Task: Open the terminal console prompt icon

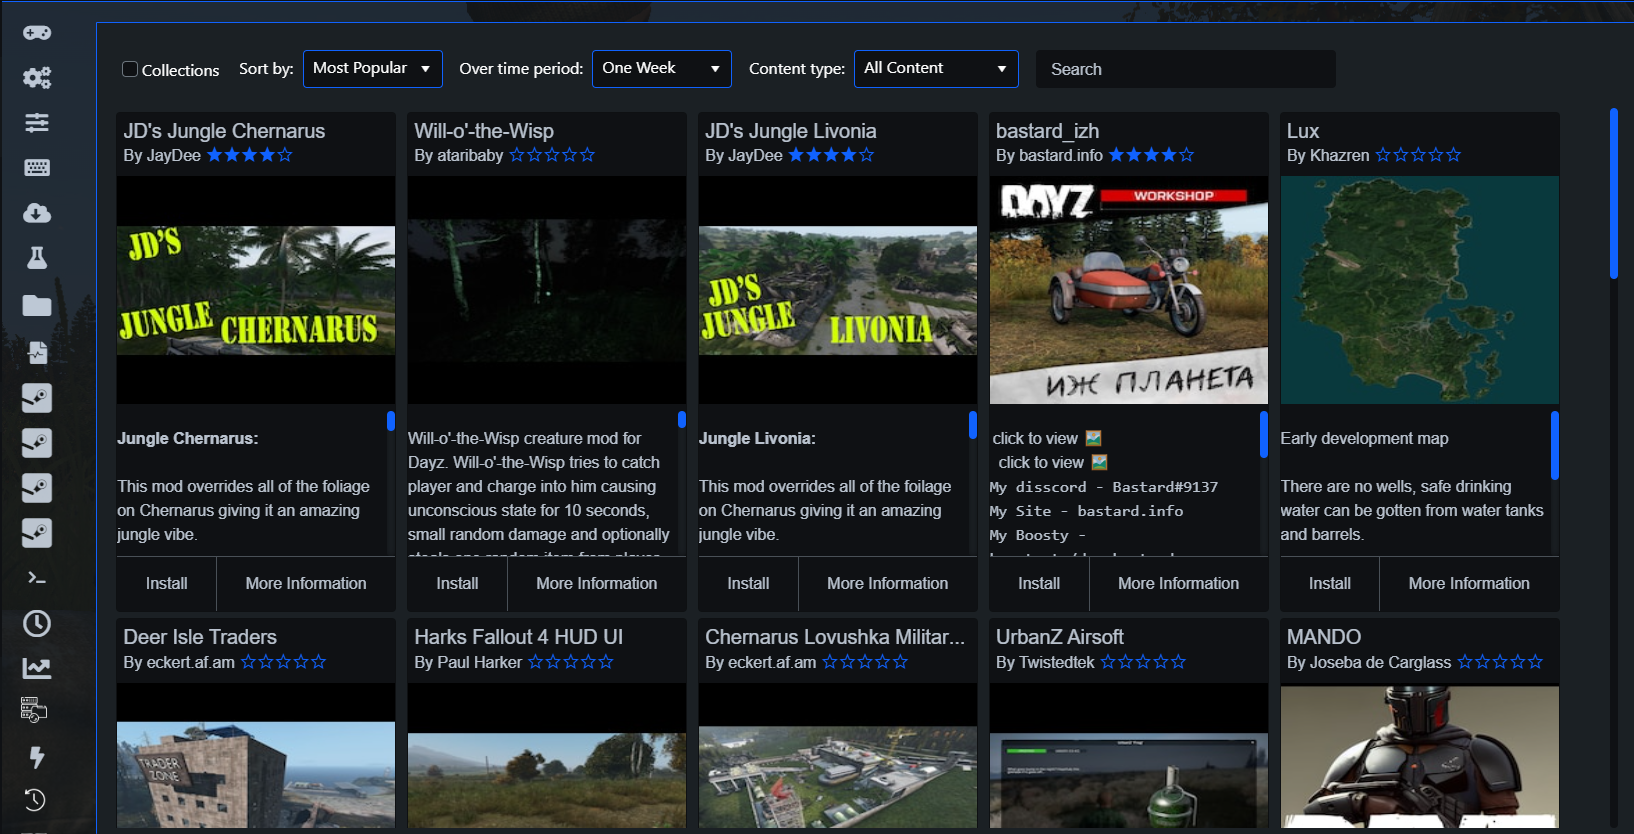Action: click(37, 578)
